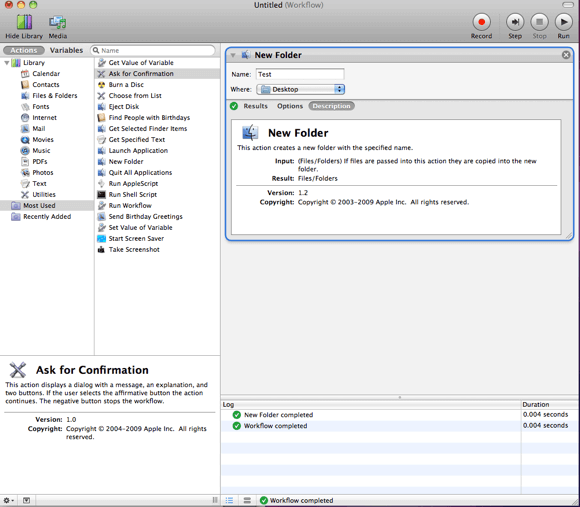Screen dimensions: 580x507
Task: Collapse New Folder action disclosure triangle
Action: pyautogui.click(x=233, y=55)
